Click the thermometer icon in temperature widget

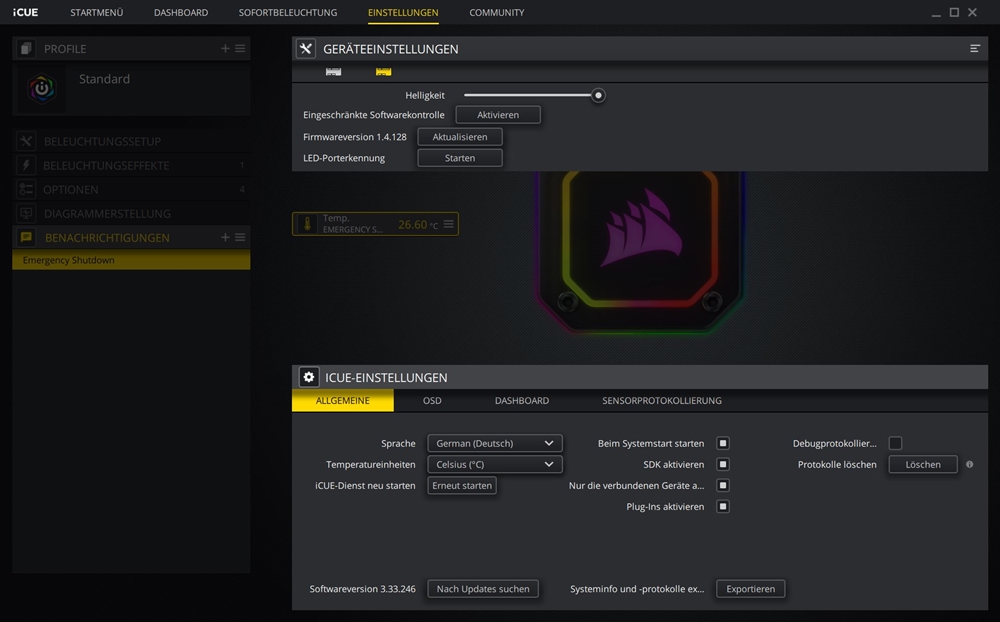(307, 224)
